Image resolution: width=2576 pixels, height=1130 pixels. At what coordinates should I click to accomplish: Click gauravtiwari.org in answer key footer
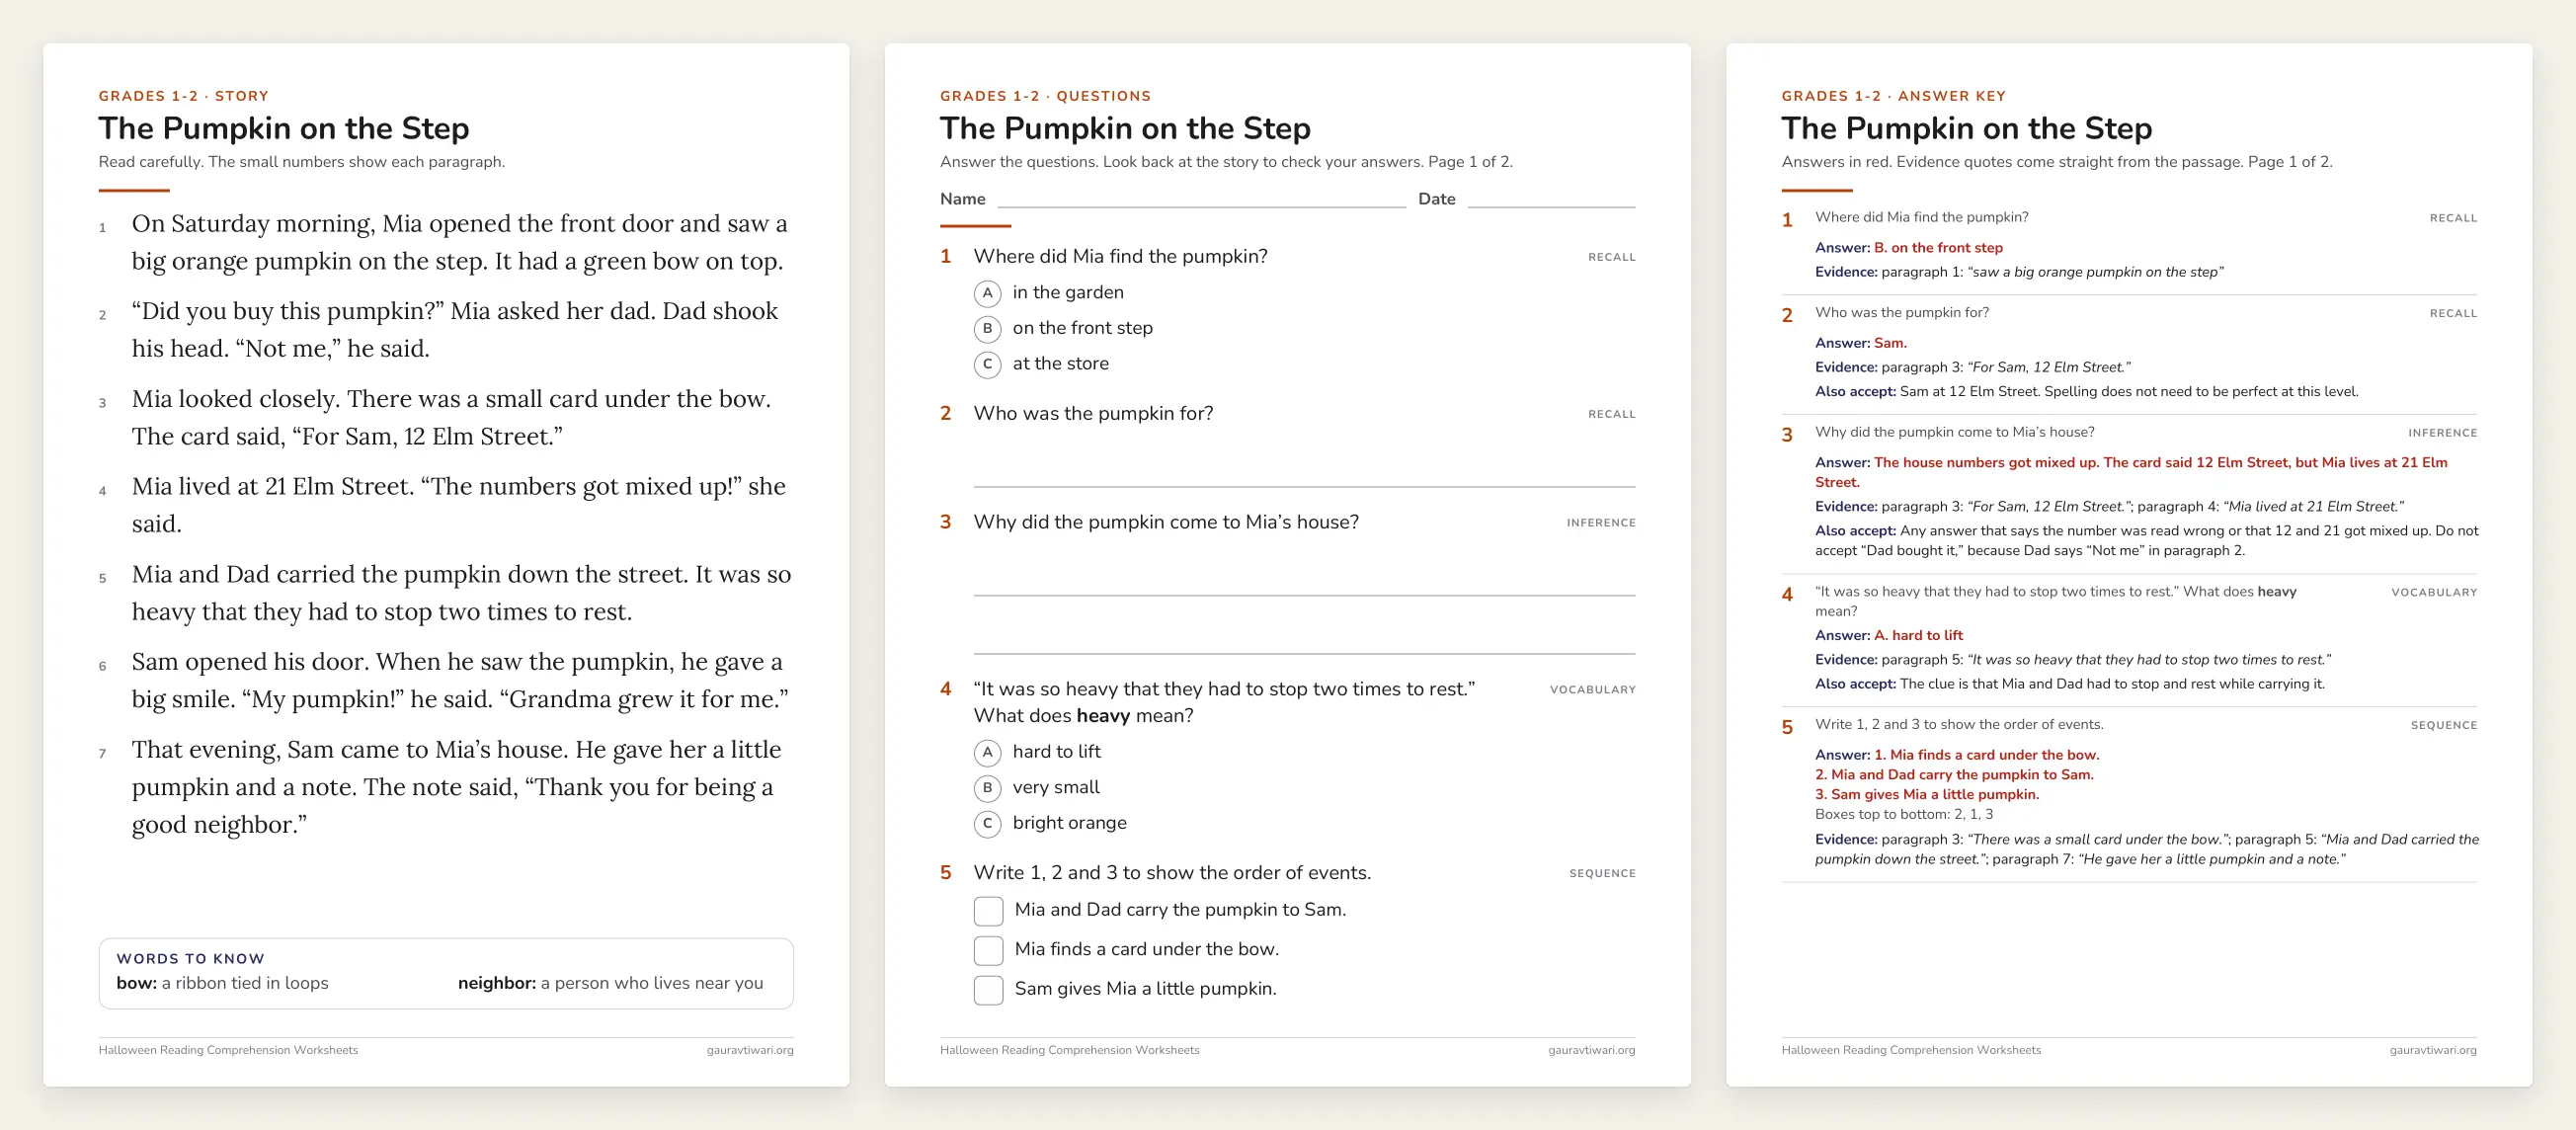(2433, 1050)
